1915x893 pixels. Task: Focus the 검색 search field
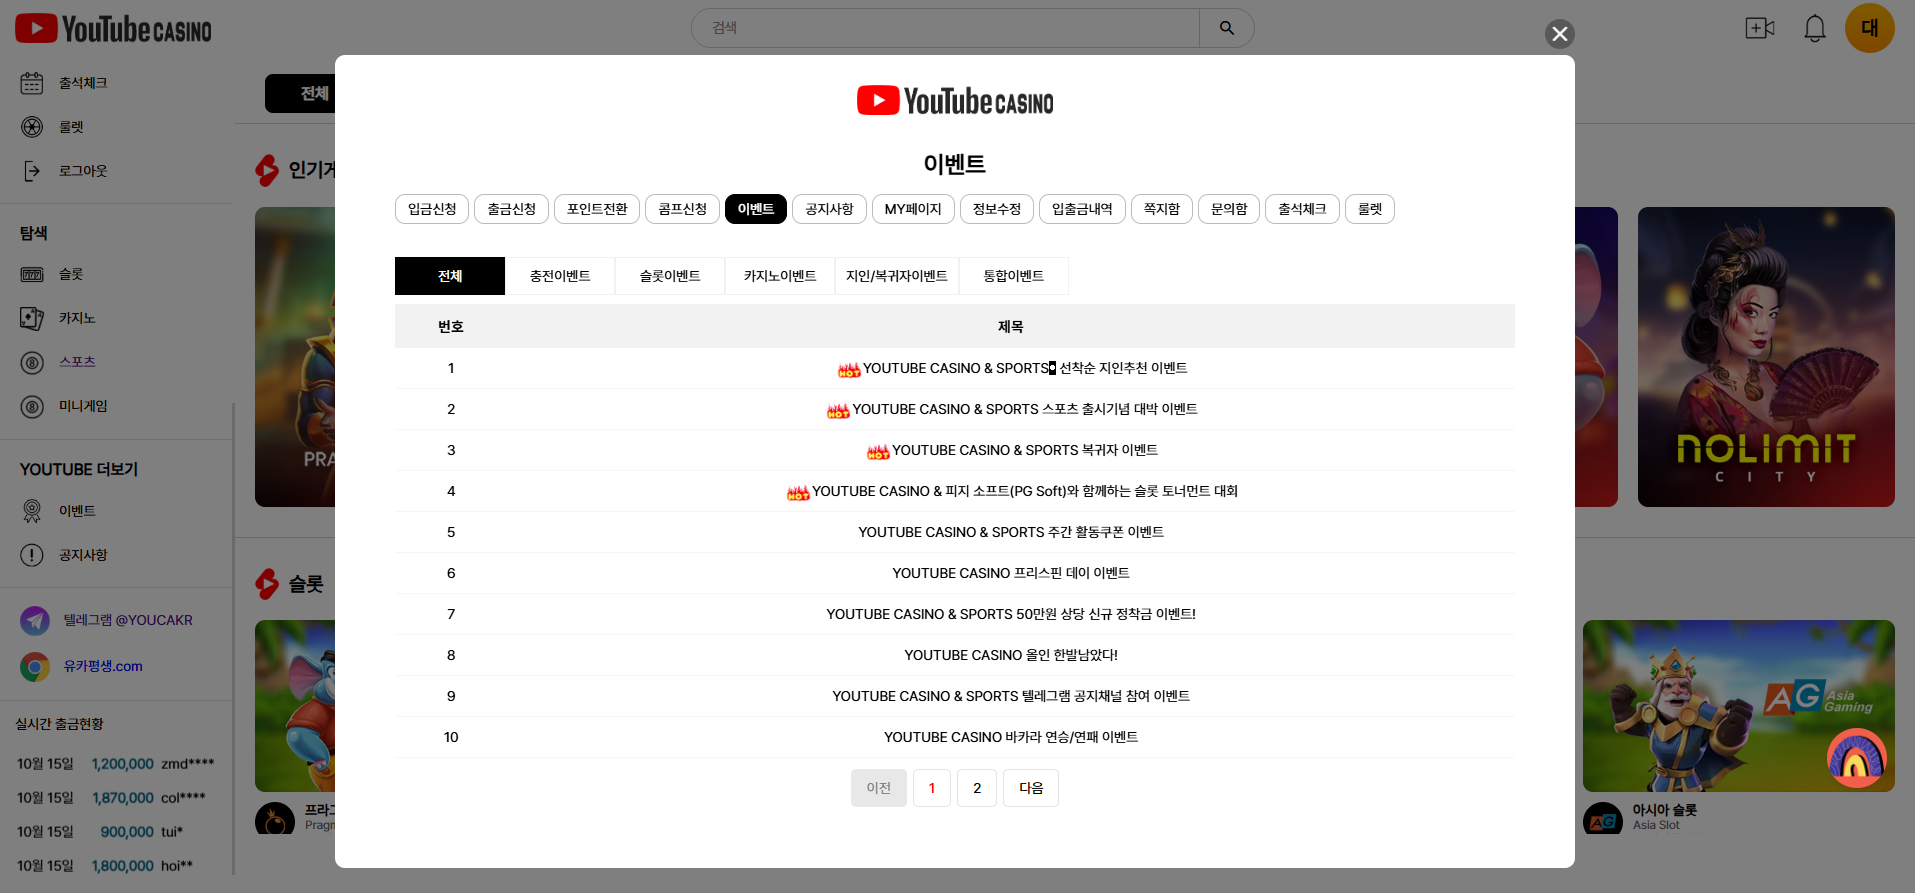click(x=945, y=28)
